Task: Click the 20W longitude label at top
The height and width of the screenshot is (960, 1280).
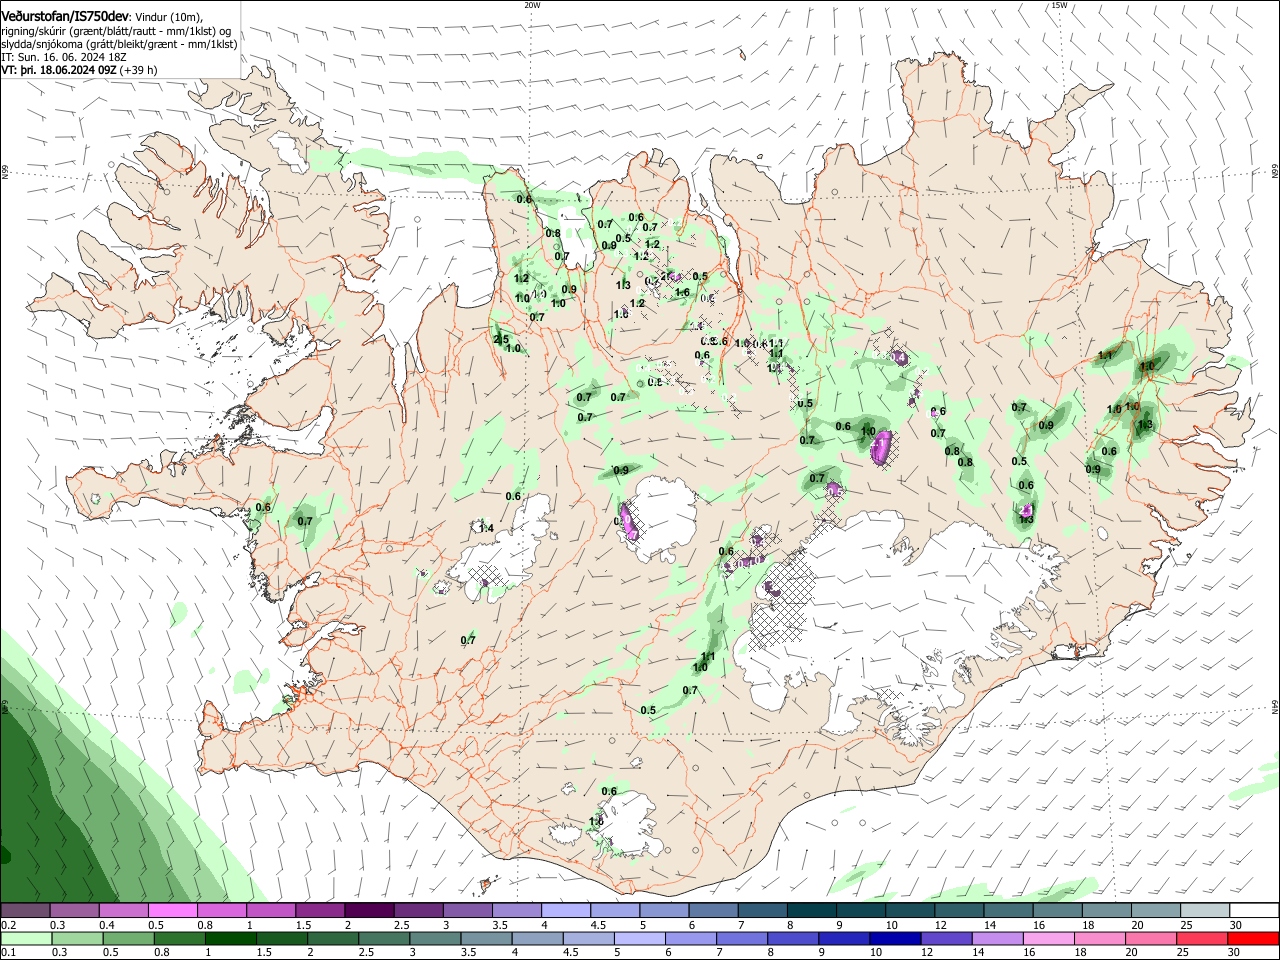Action: point(532,5)
